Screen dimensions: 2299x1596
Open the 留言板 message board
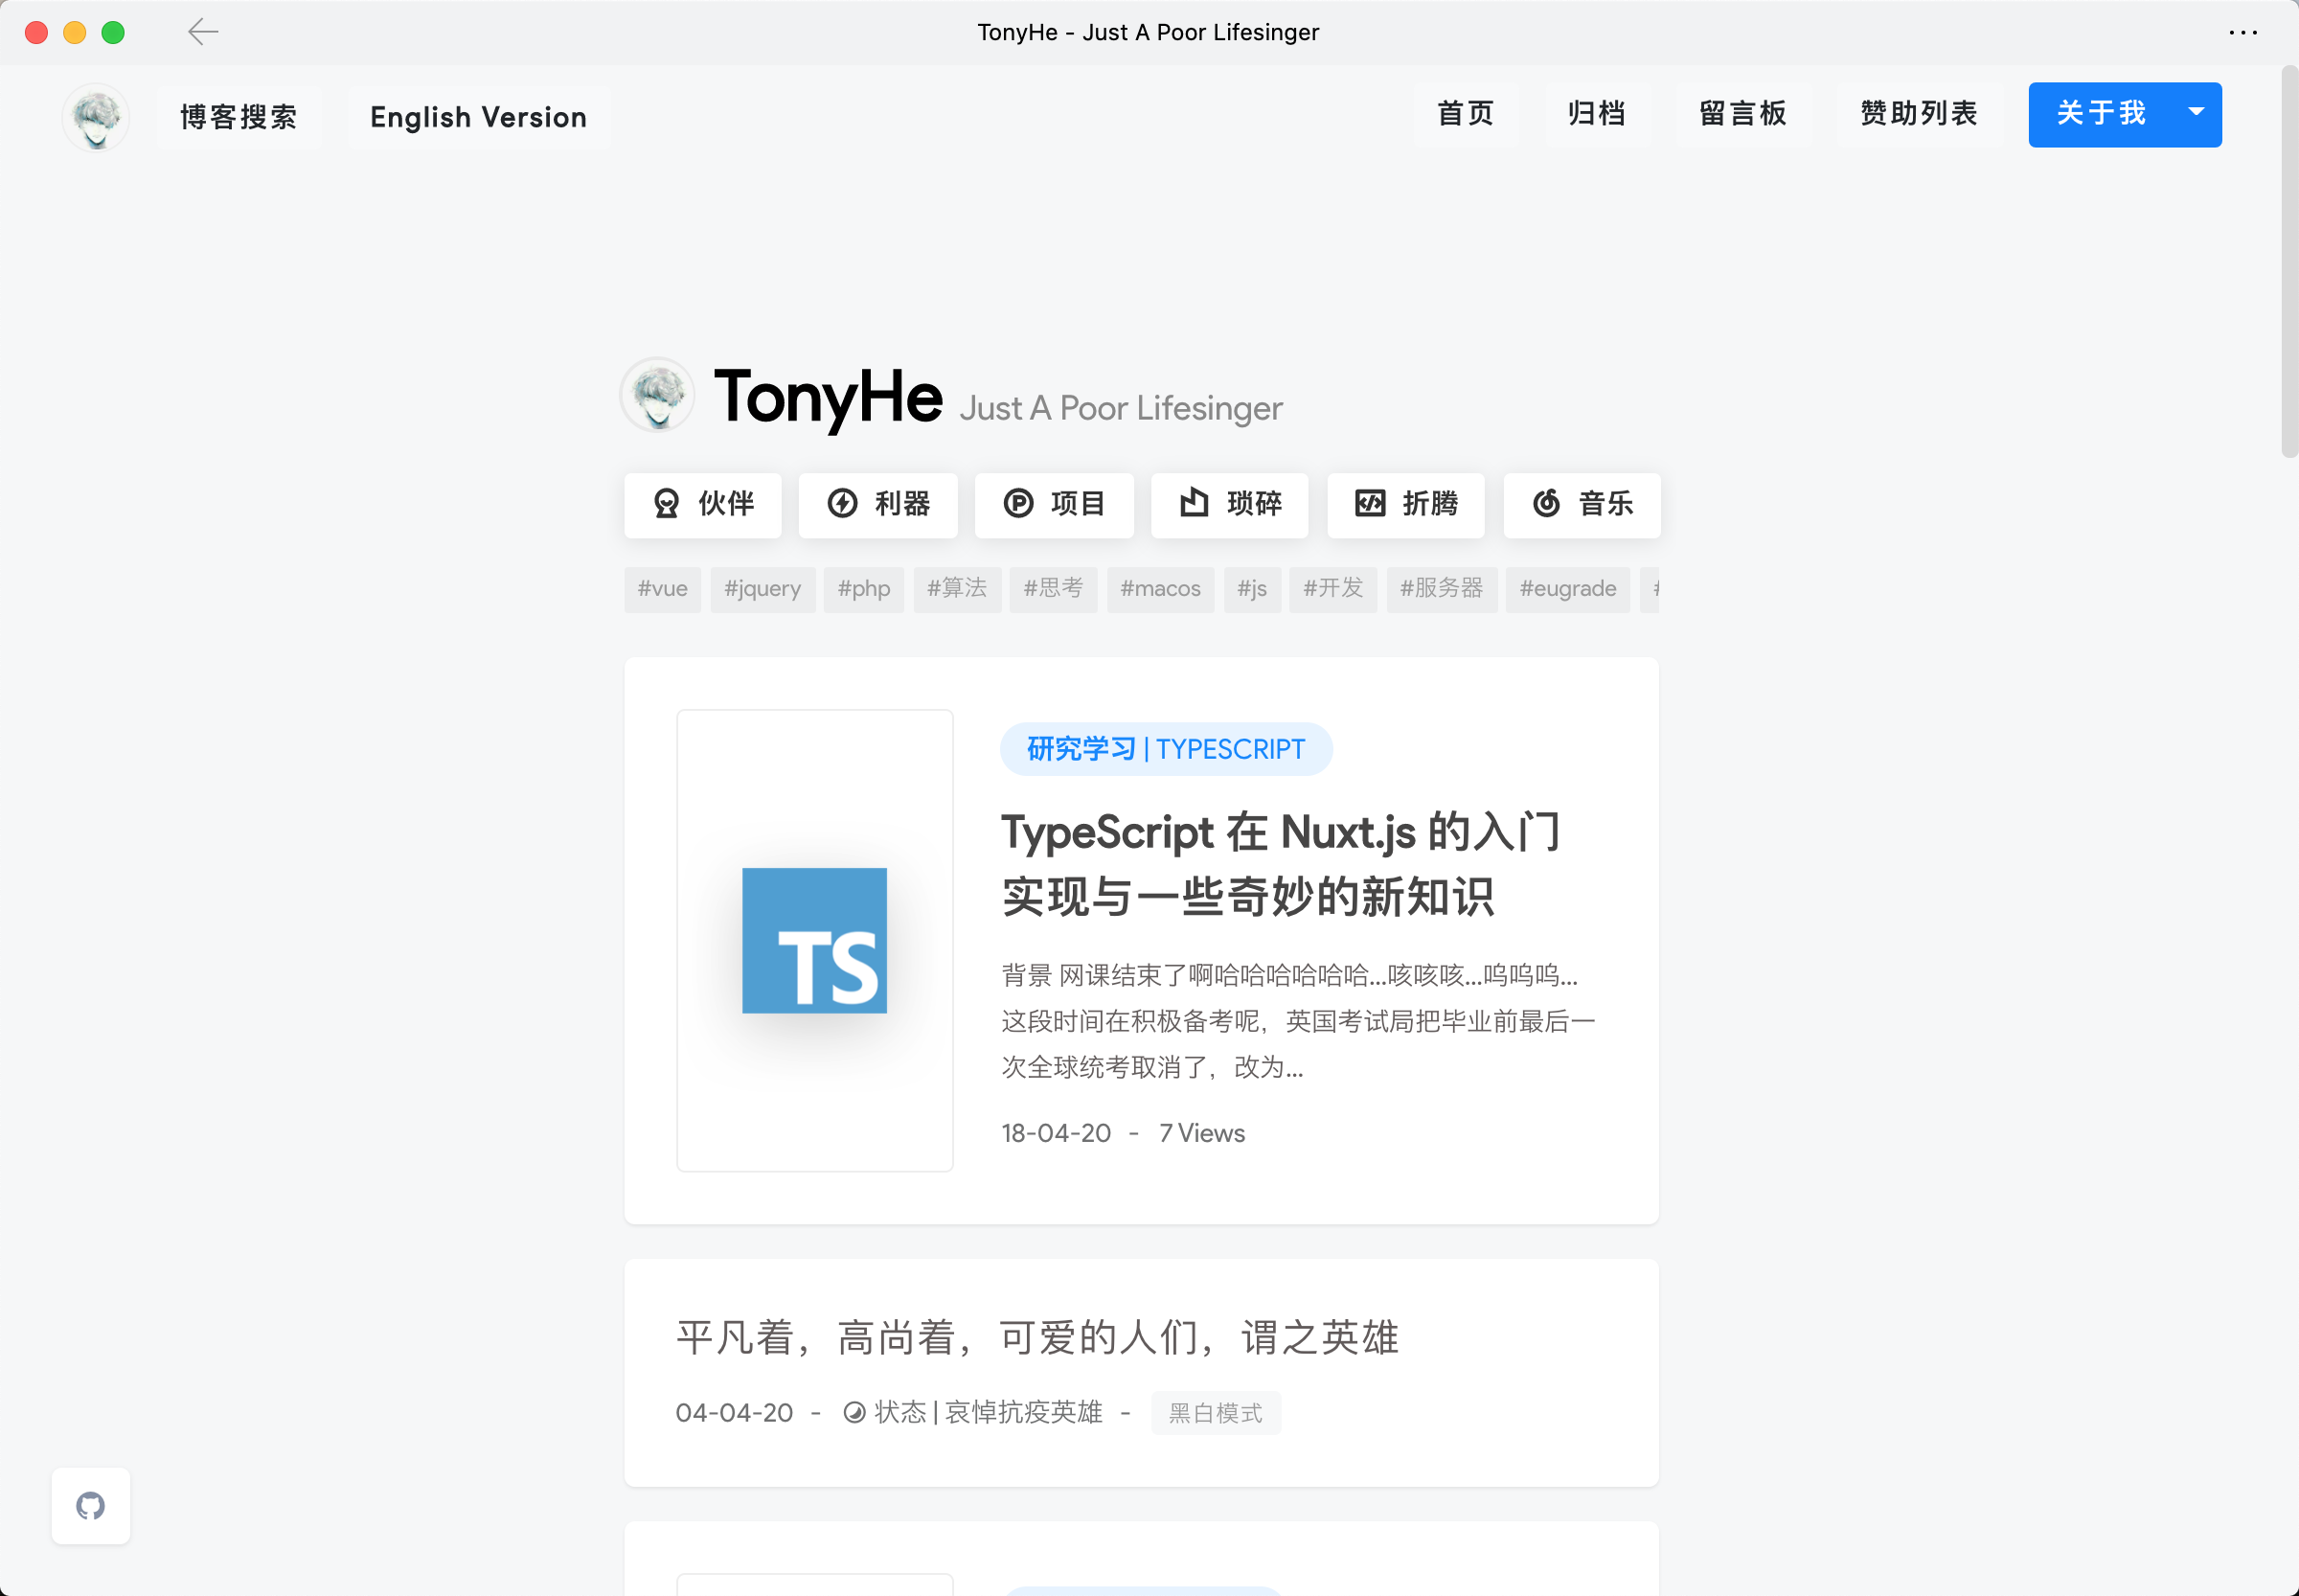point(1742,114)
